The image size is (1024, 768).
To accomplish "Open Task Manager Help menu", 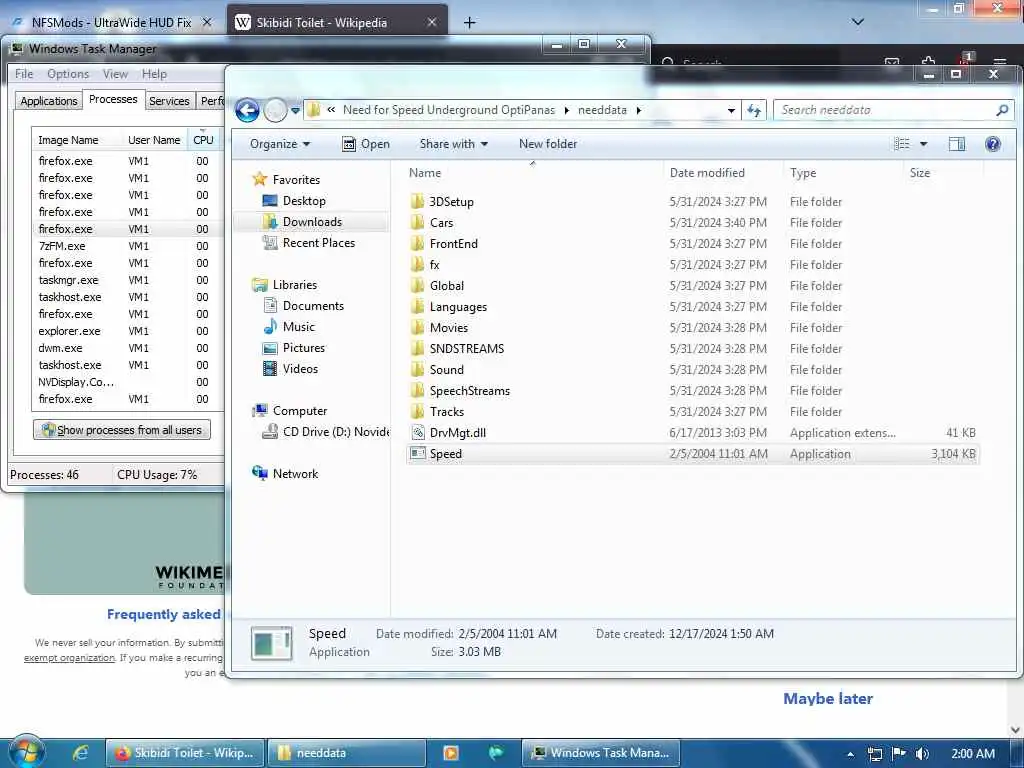I will tap(155, 74).
